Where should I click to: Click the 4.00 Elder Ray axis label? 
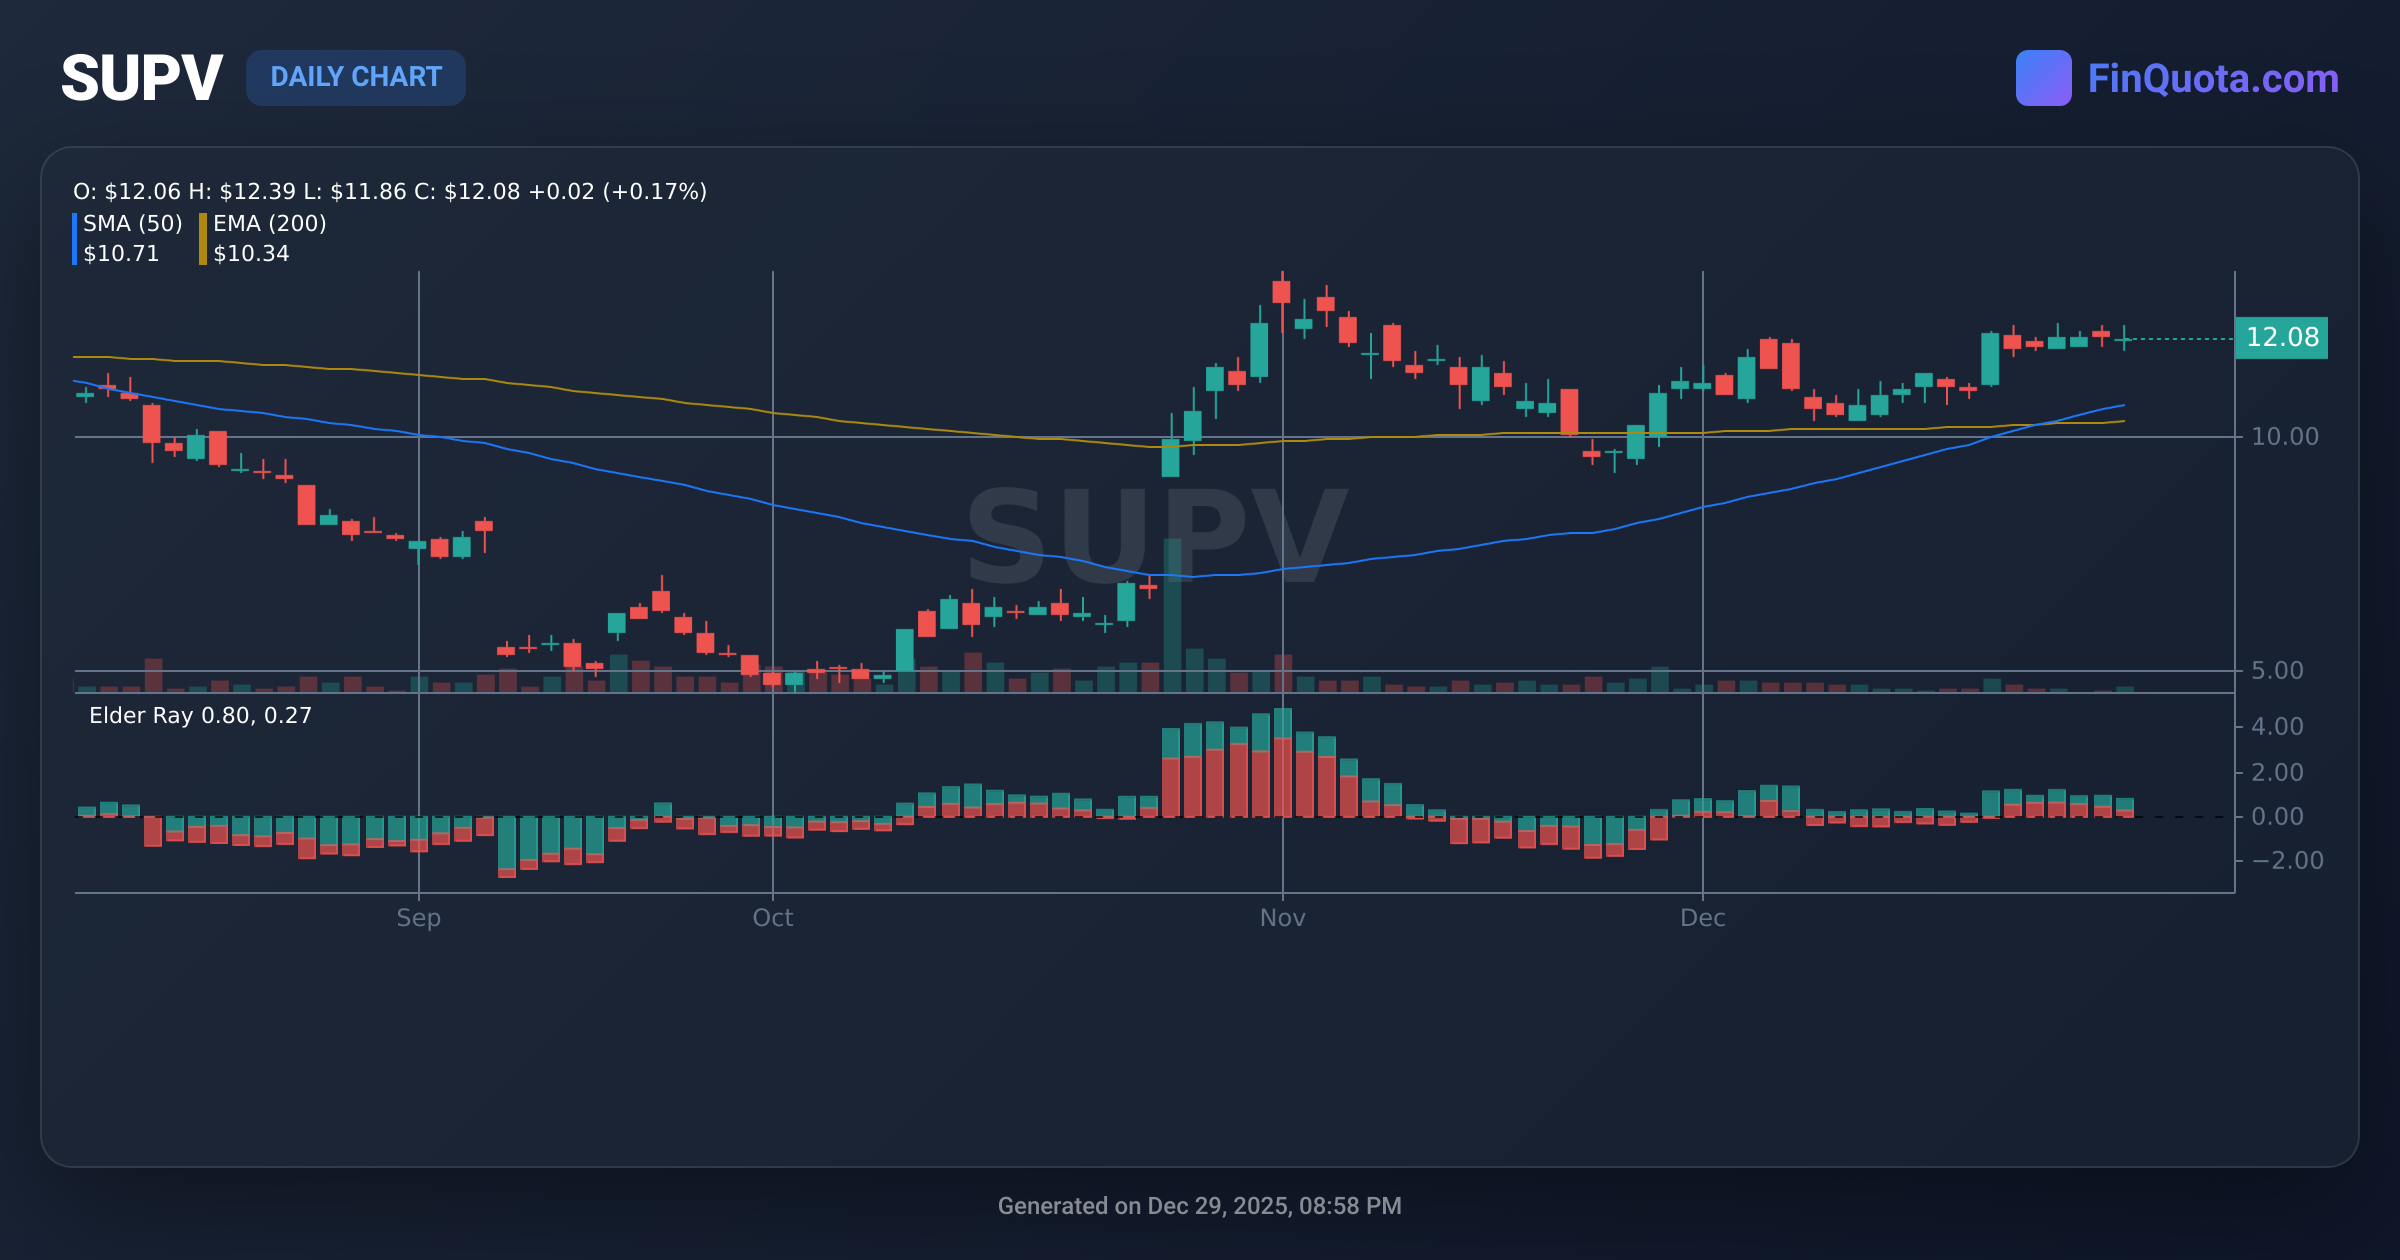pyautogui.click(x=2277, y=727)
